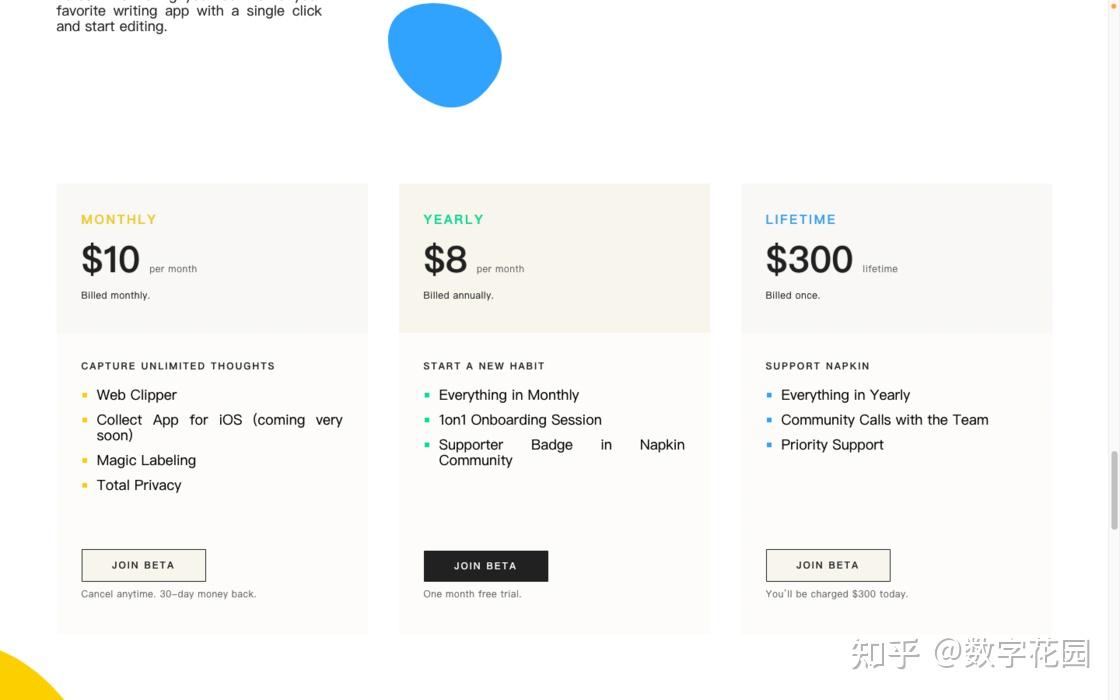This screenshot has height=700, width=1120.
Task: Click JOIN BETA under the Yearly plan
Action: pos(485,565)
